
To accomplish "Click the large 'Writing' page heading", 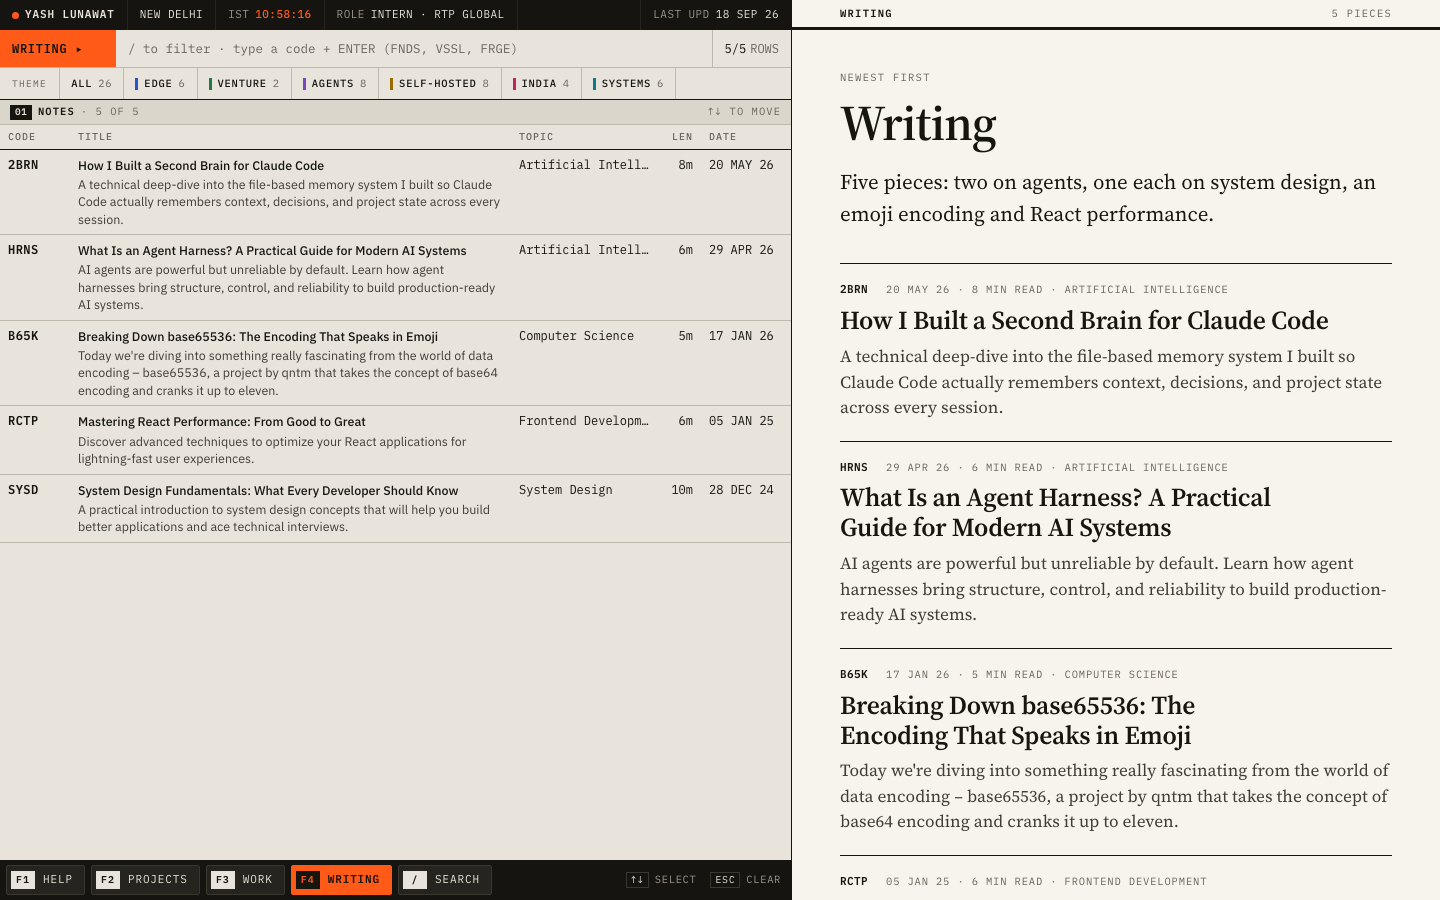I will click(x=918, y=125).
